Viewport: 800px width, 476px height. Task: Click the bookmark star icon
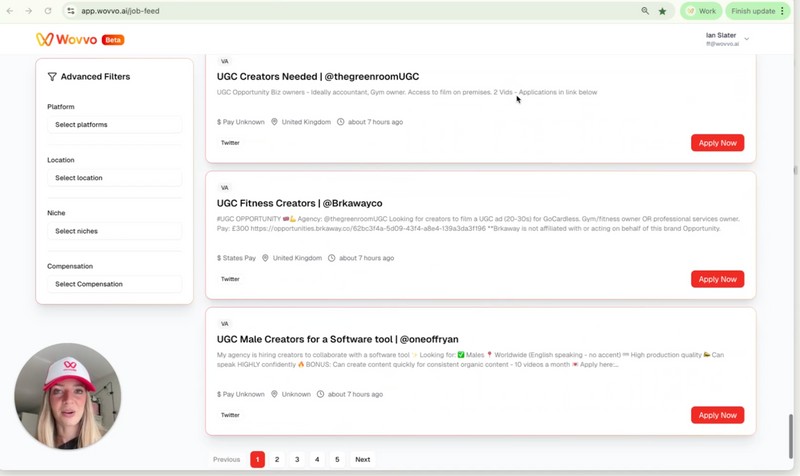[x=662, y=11]
